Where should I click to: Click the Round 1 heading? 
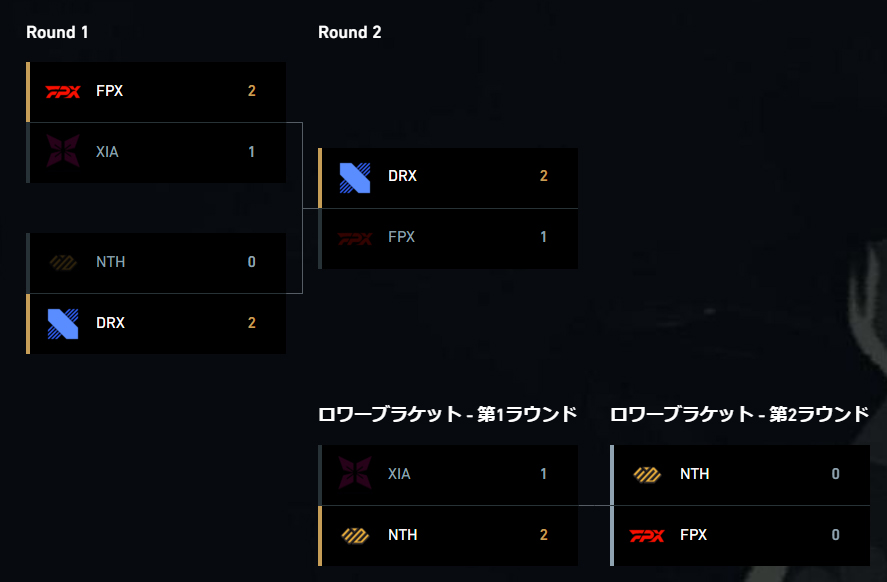pos(57,32)
